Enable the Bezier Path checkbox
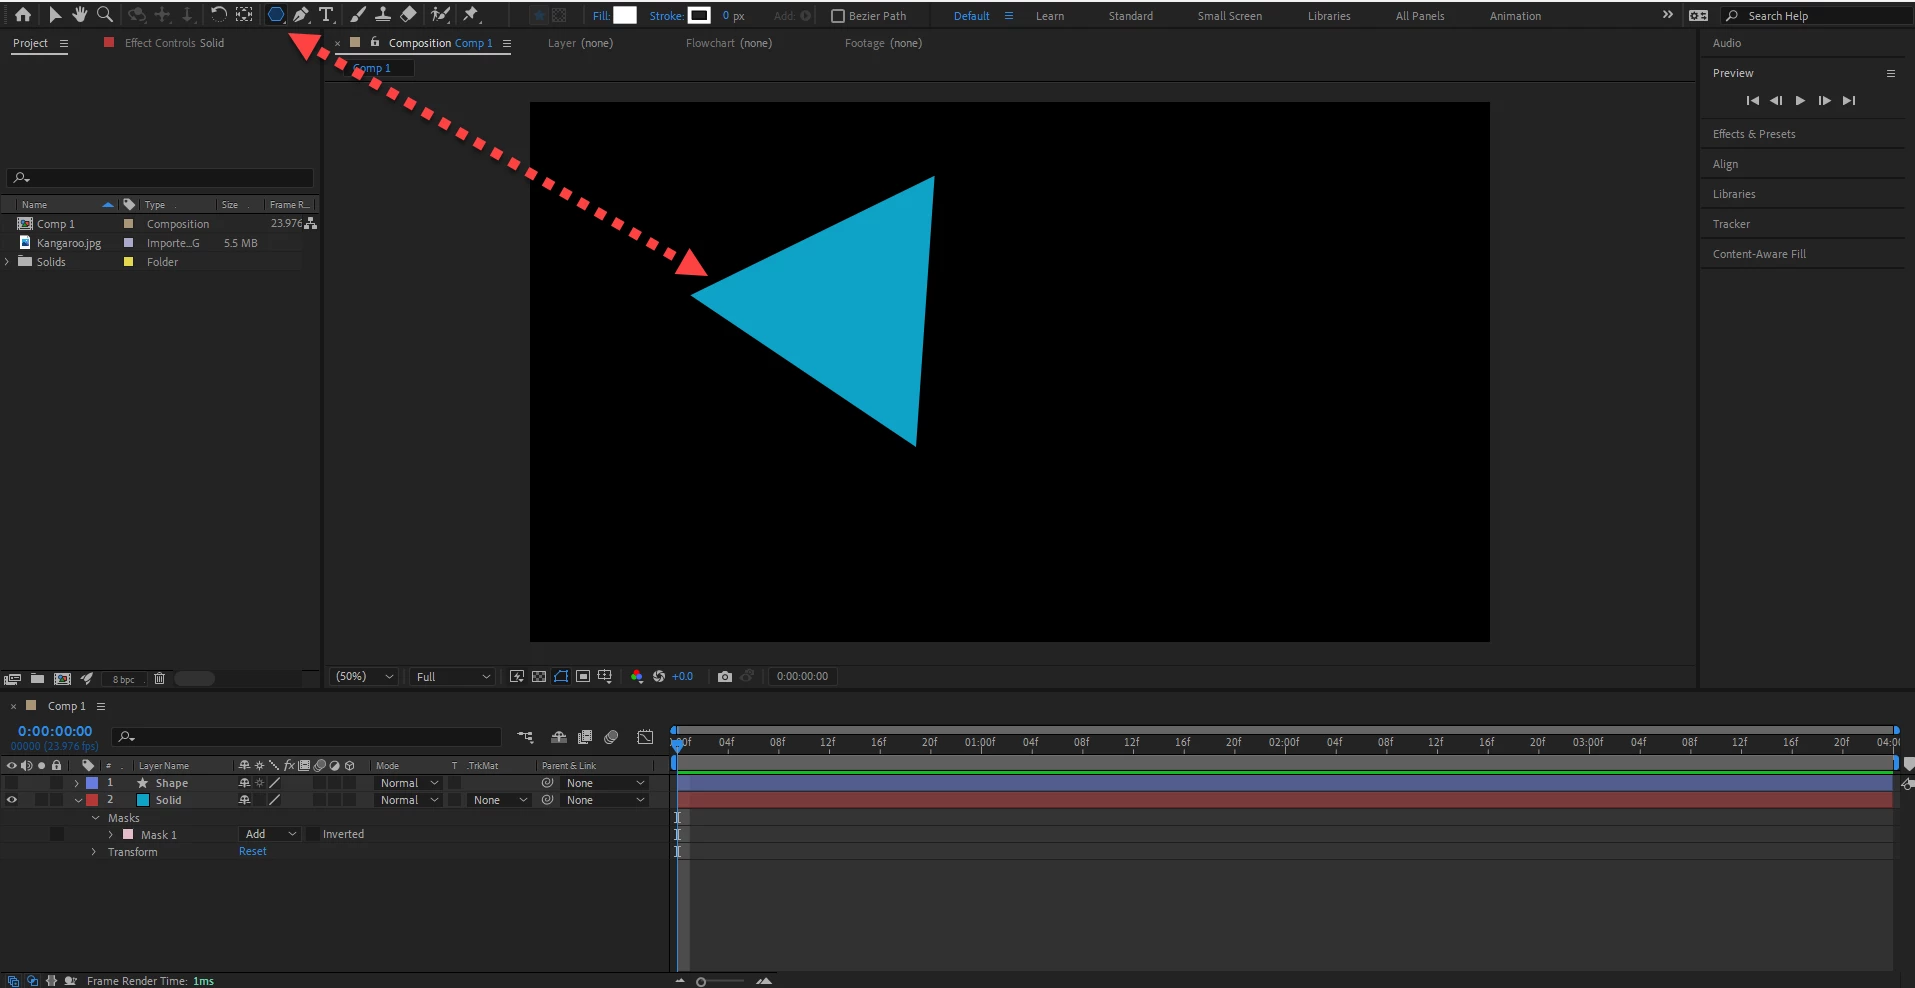 click(838, 16)
